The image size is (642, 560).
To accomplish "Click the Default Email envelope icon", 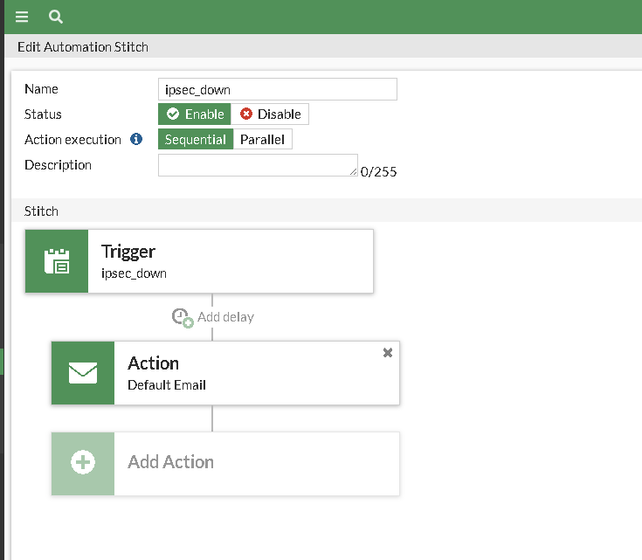I will [x=83, y=373].
